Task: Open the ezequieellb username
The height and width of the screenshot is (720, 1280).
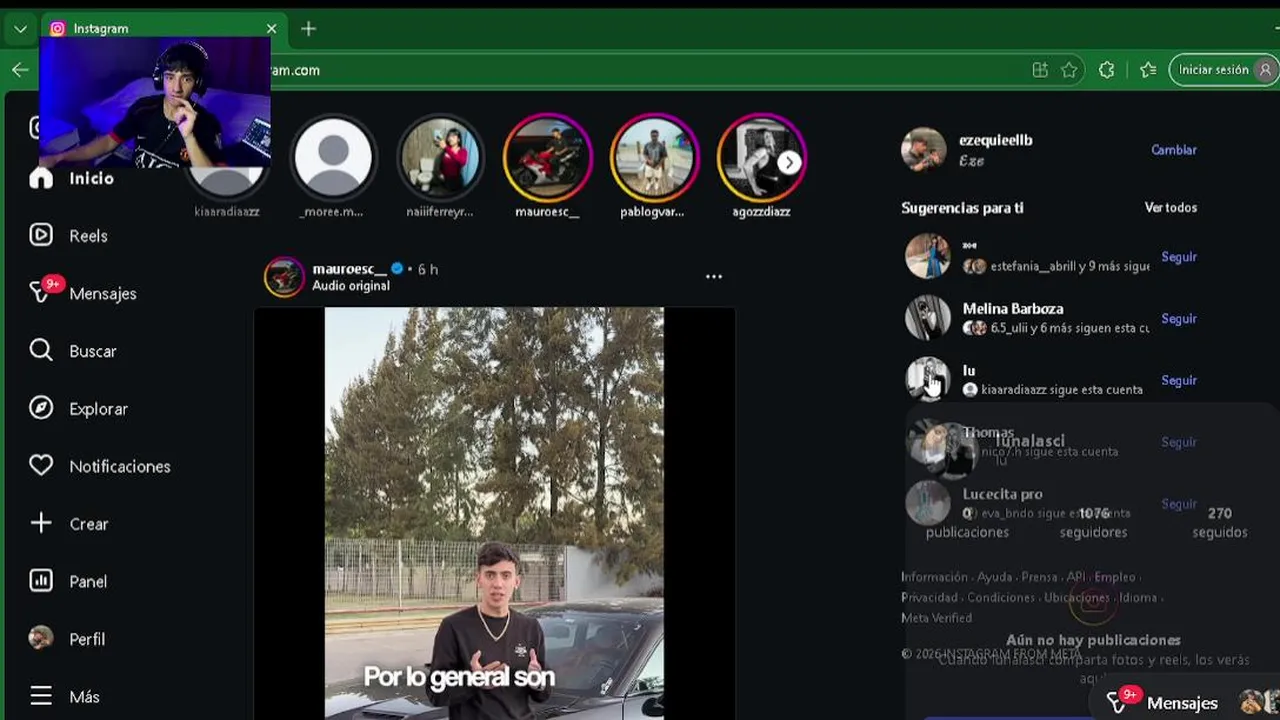Action: (995, 141)
